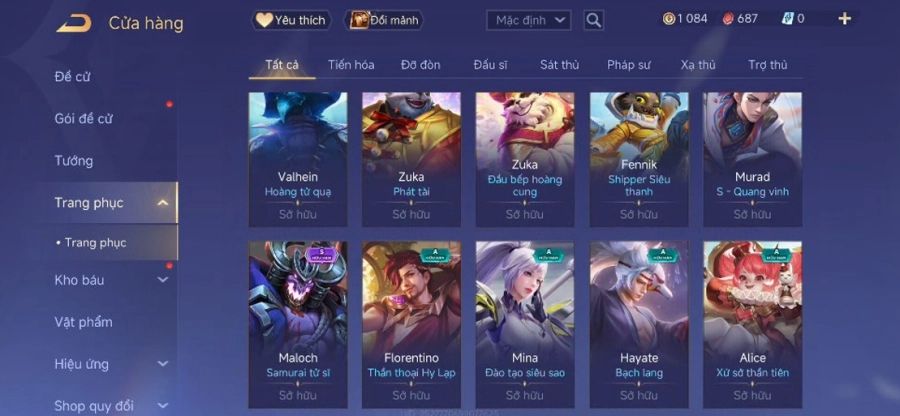Viewport: 900px width, 416px height.
Task: Expand the Shop quy đổi section
Action: (x=163, y=405)
